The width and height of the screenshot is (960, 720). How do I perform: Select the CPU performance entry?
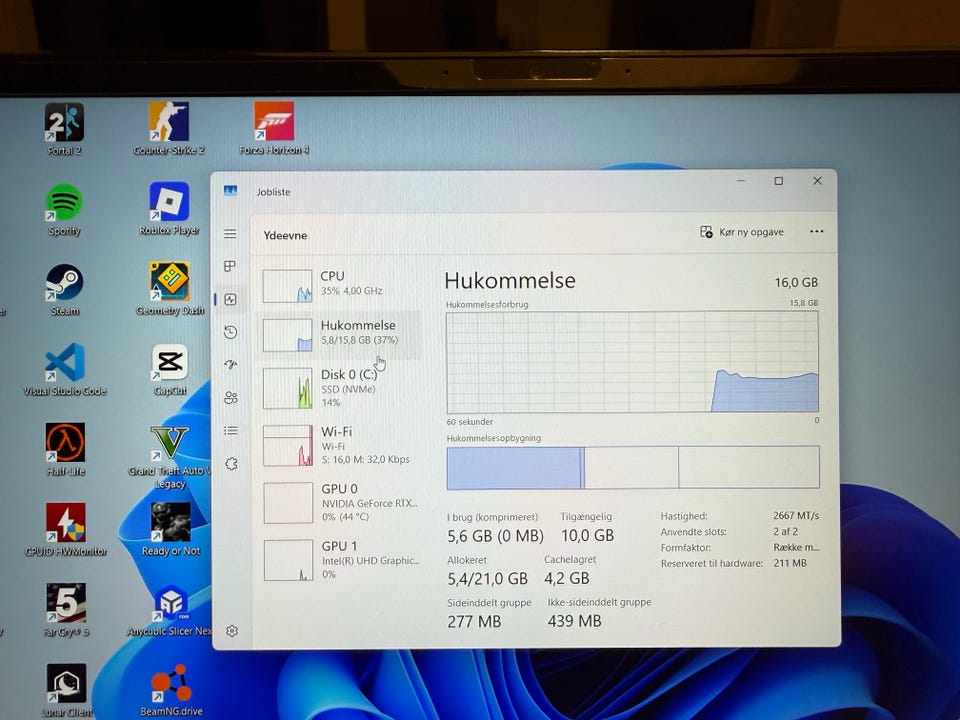pos(340,285)
